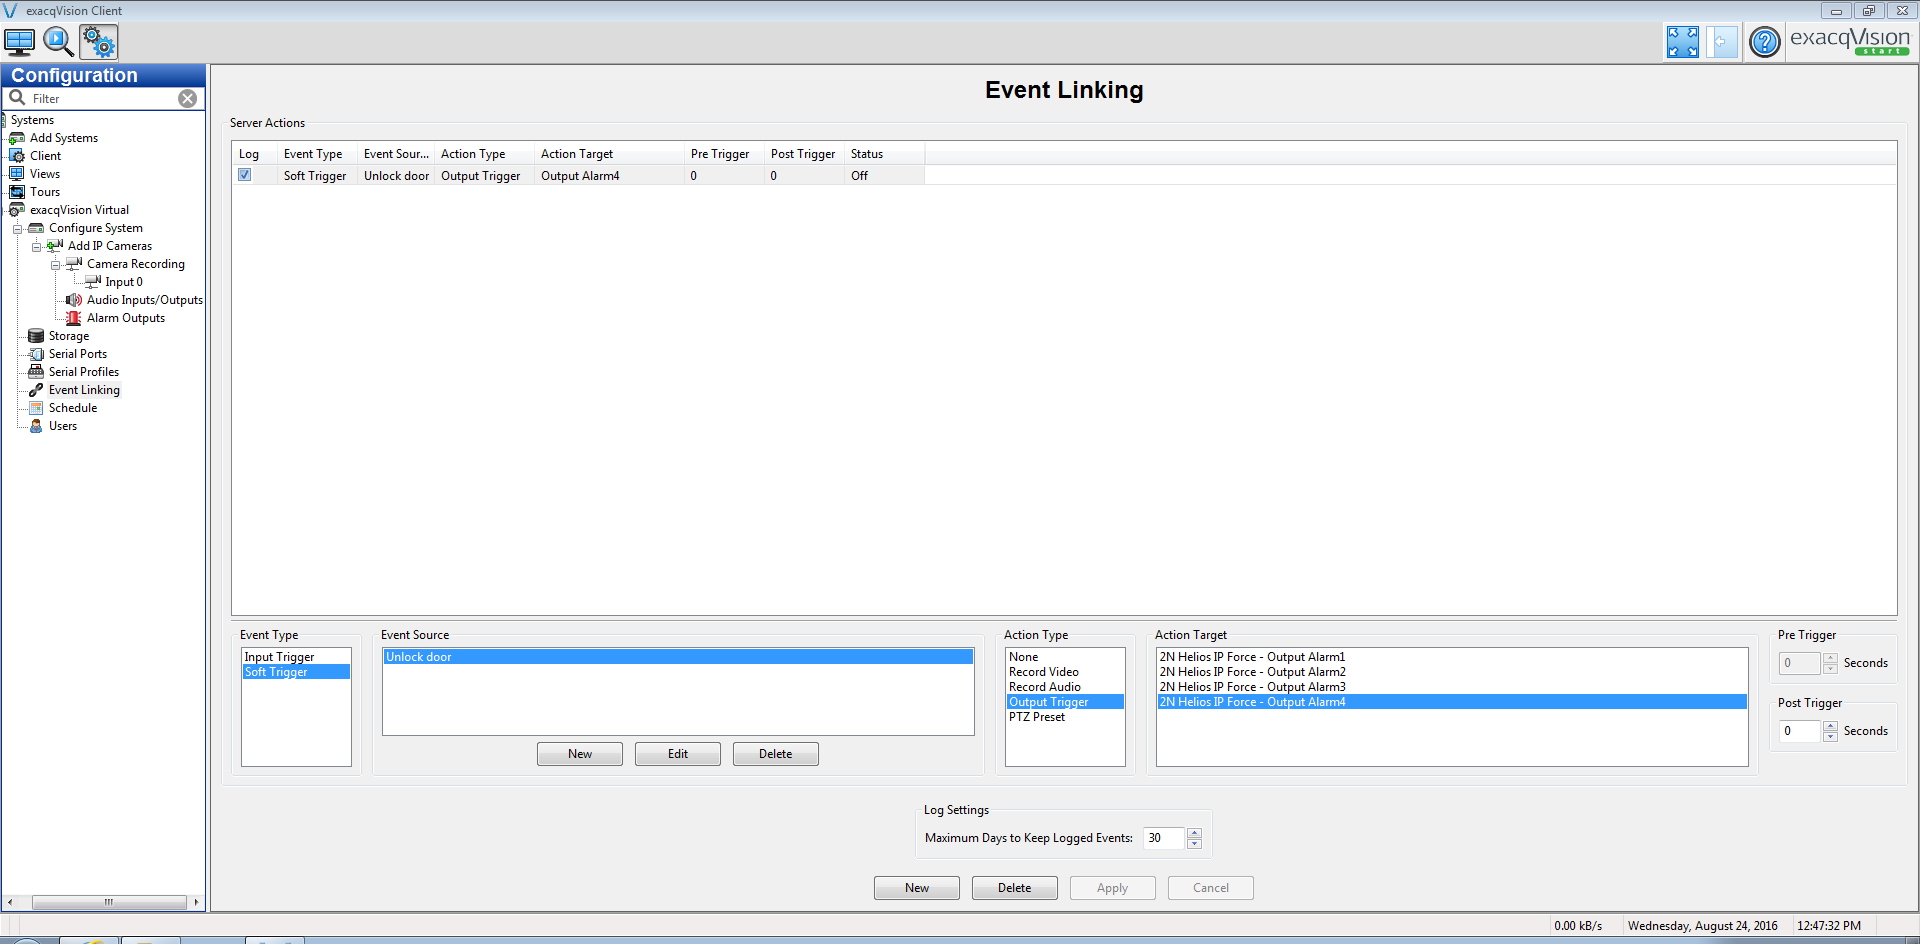
Task: Select Input Trigger in Event Type list
Action: click(x=279, y=657)
